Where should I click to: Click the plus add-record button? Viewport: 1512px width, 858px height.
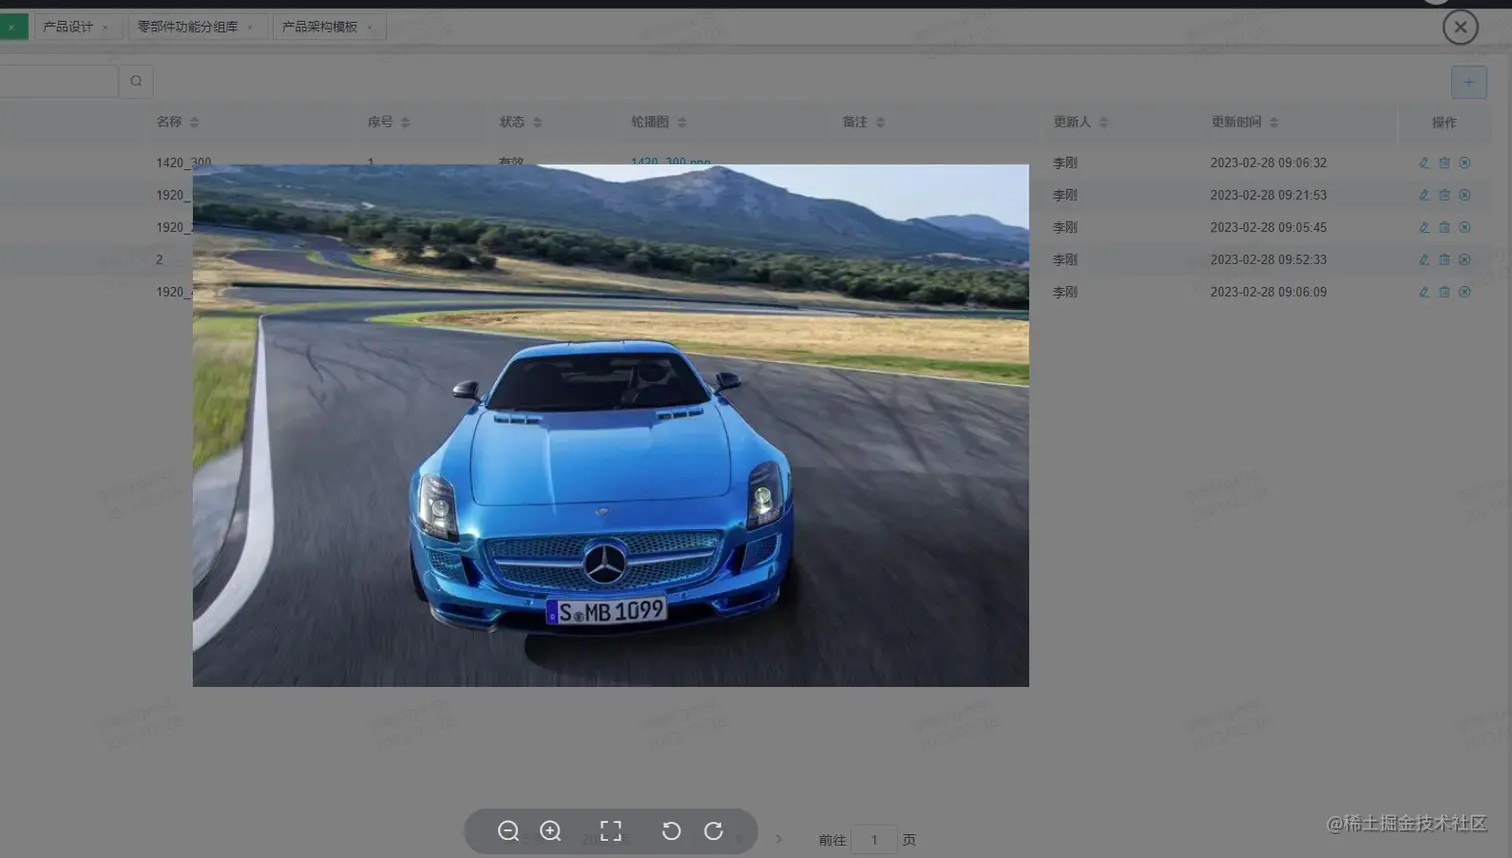click(x=1469, y=82)
